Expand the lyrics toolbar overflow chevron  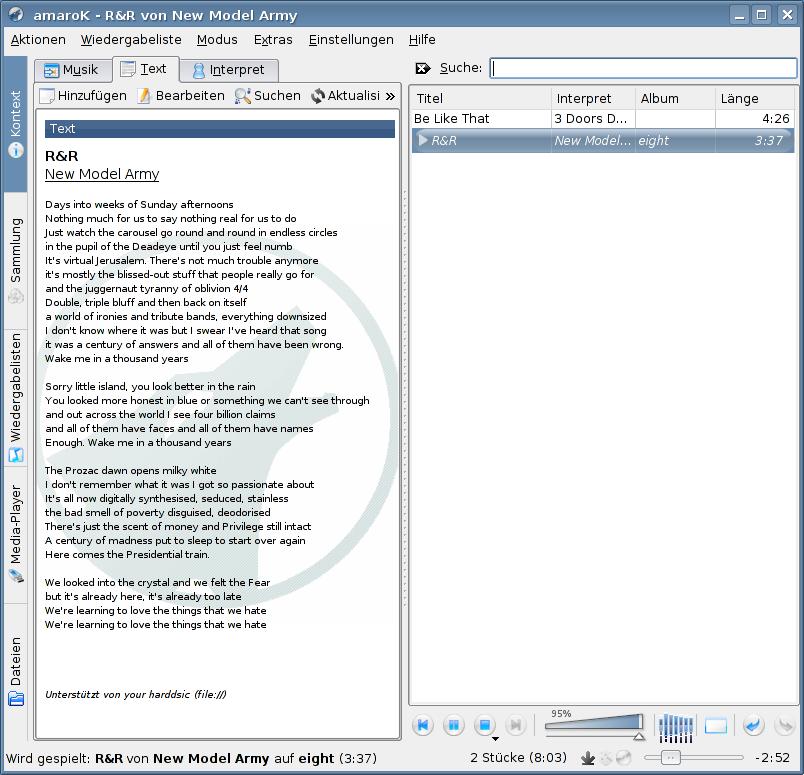coord(390,96)
